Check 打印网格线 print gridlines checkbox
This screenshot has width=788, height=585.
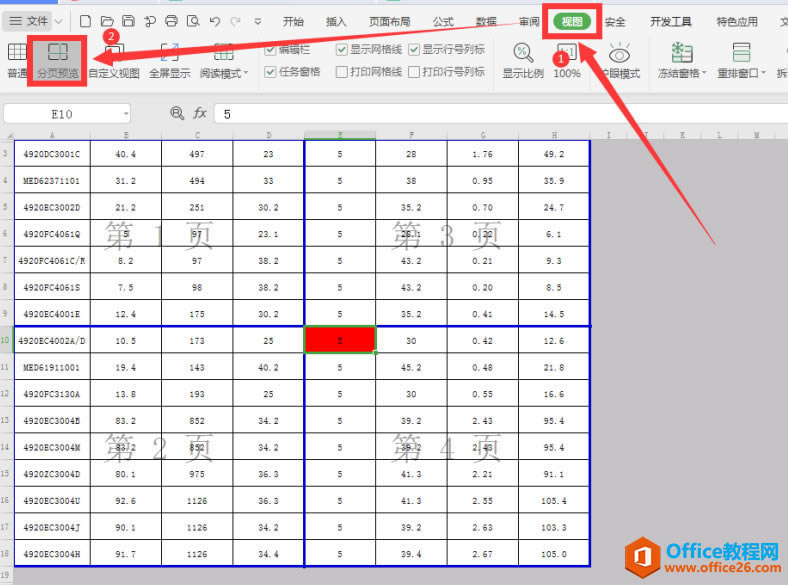click(342, 72)
